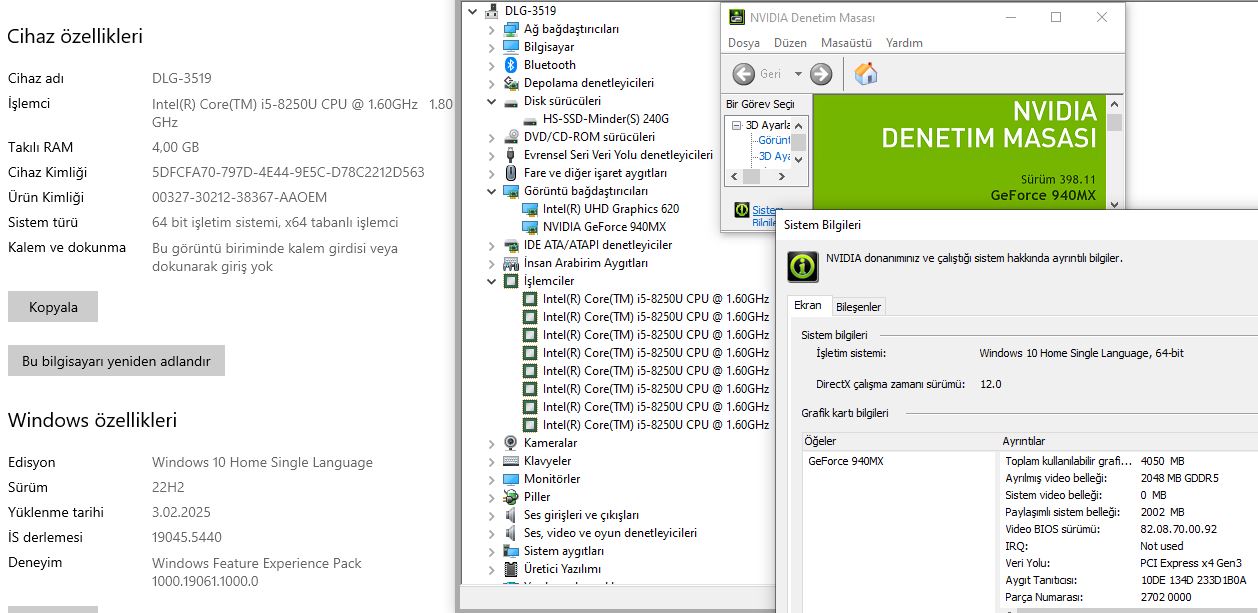This screenshot has height=613, width=1258.
Task: Click the Fare ve diğer işaret aygıtları icon
Action: [511, 173]
